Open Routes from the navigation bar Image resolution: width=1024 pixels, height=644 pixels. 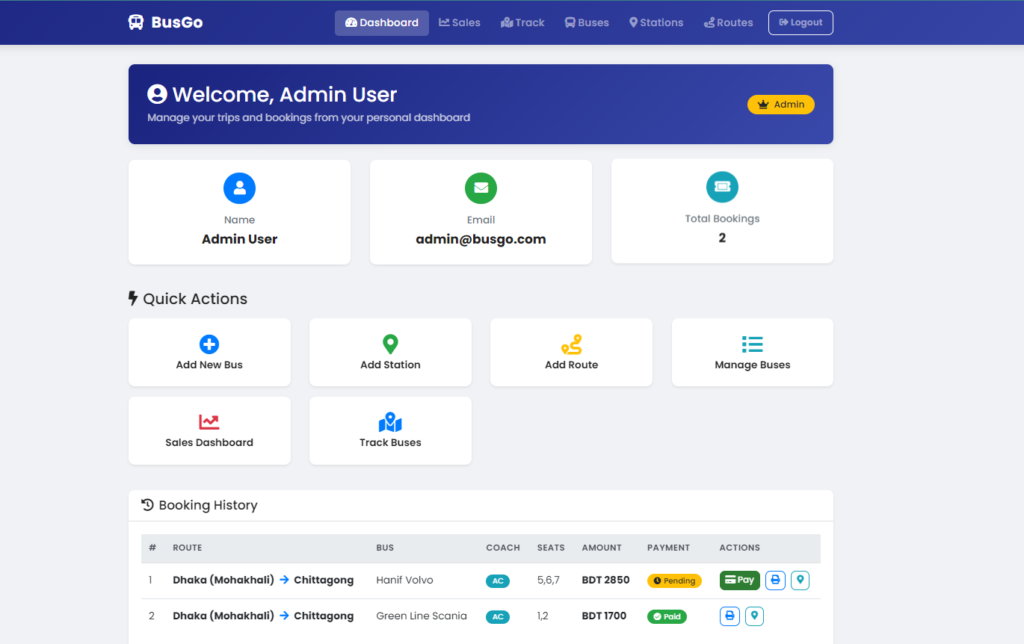click(728, 22)
